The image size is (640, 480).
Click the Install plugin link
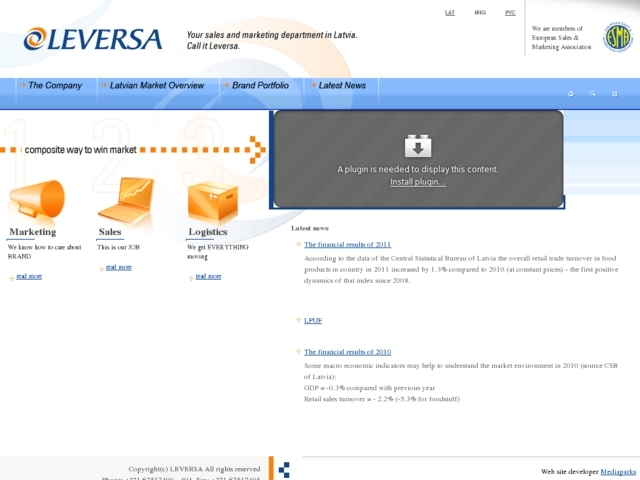[x=417, y=182]
